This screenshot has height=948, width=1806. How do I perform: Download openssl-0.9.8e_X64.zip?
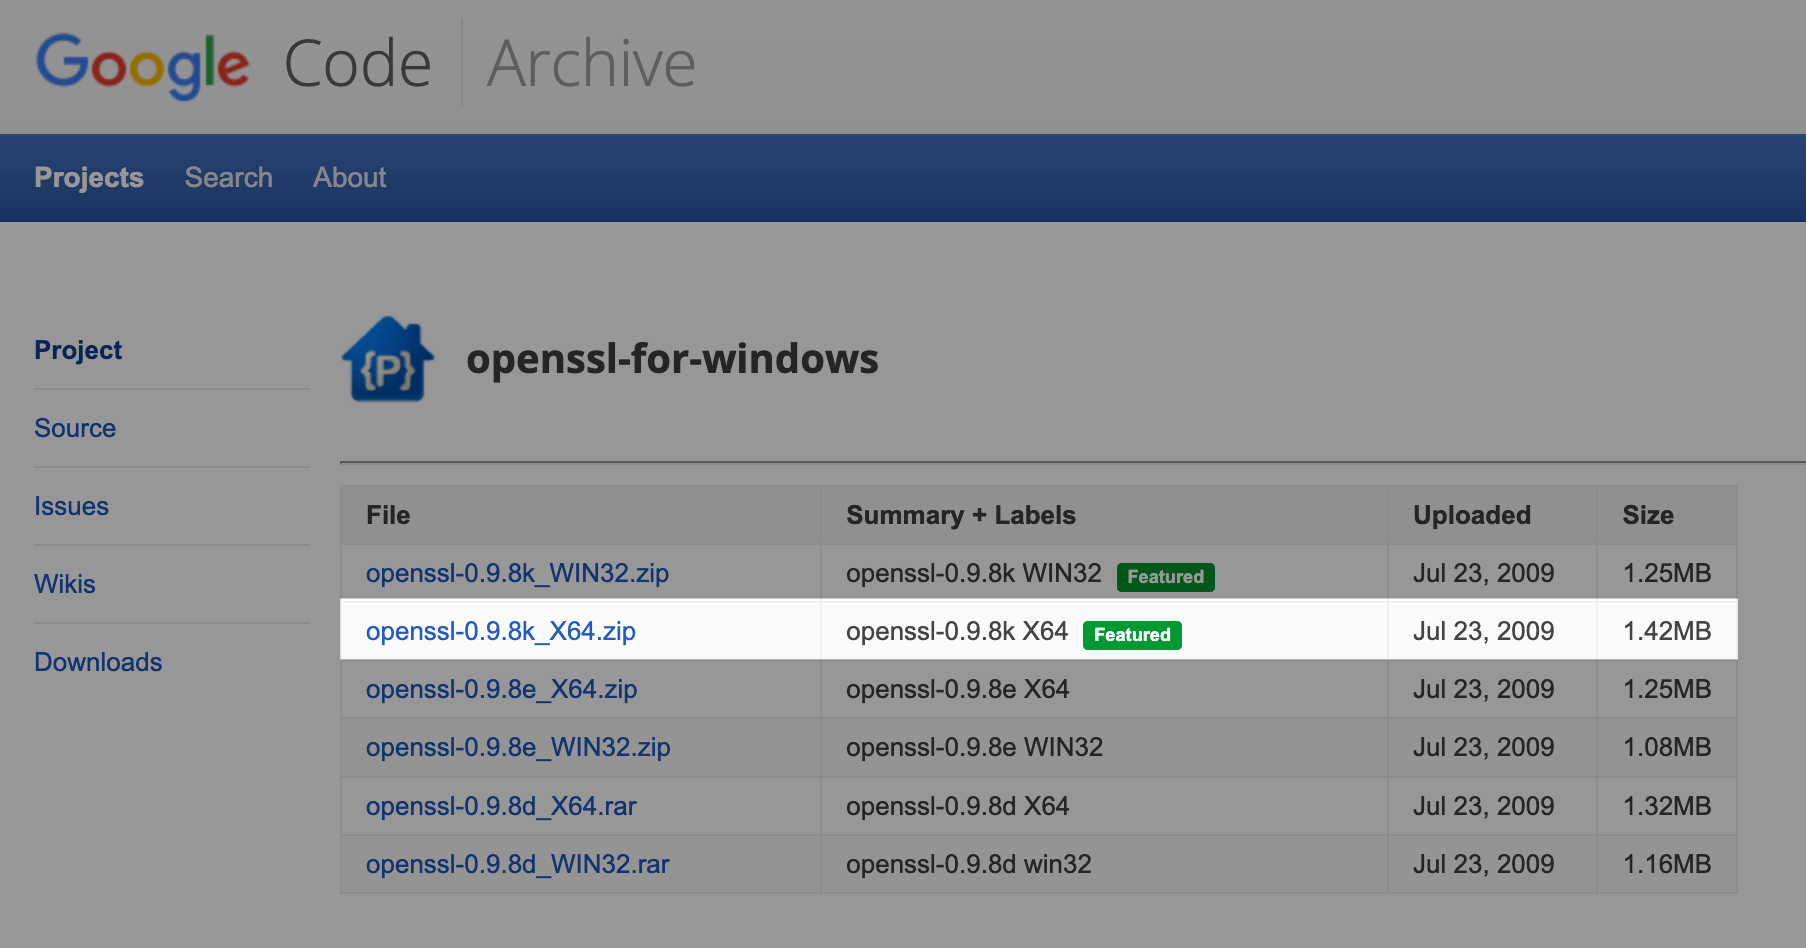(501, 689)
